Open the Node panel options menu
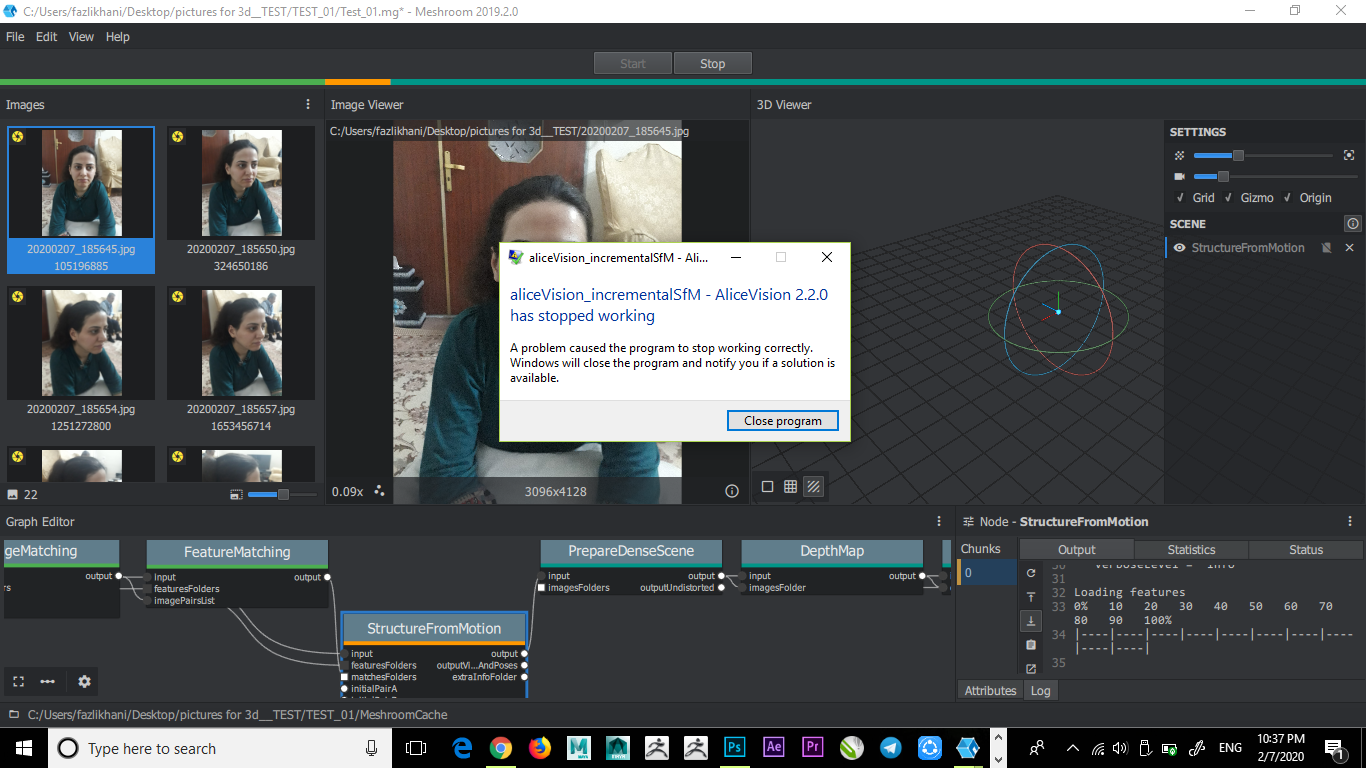Image resolution: width=1366 pixels, height=768 pixels. tap(1349, 521)
